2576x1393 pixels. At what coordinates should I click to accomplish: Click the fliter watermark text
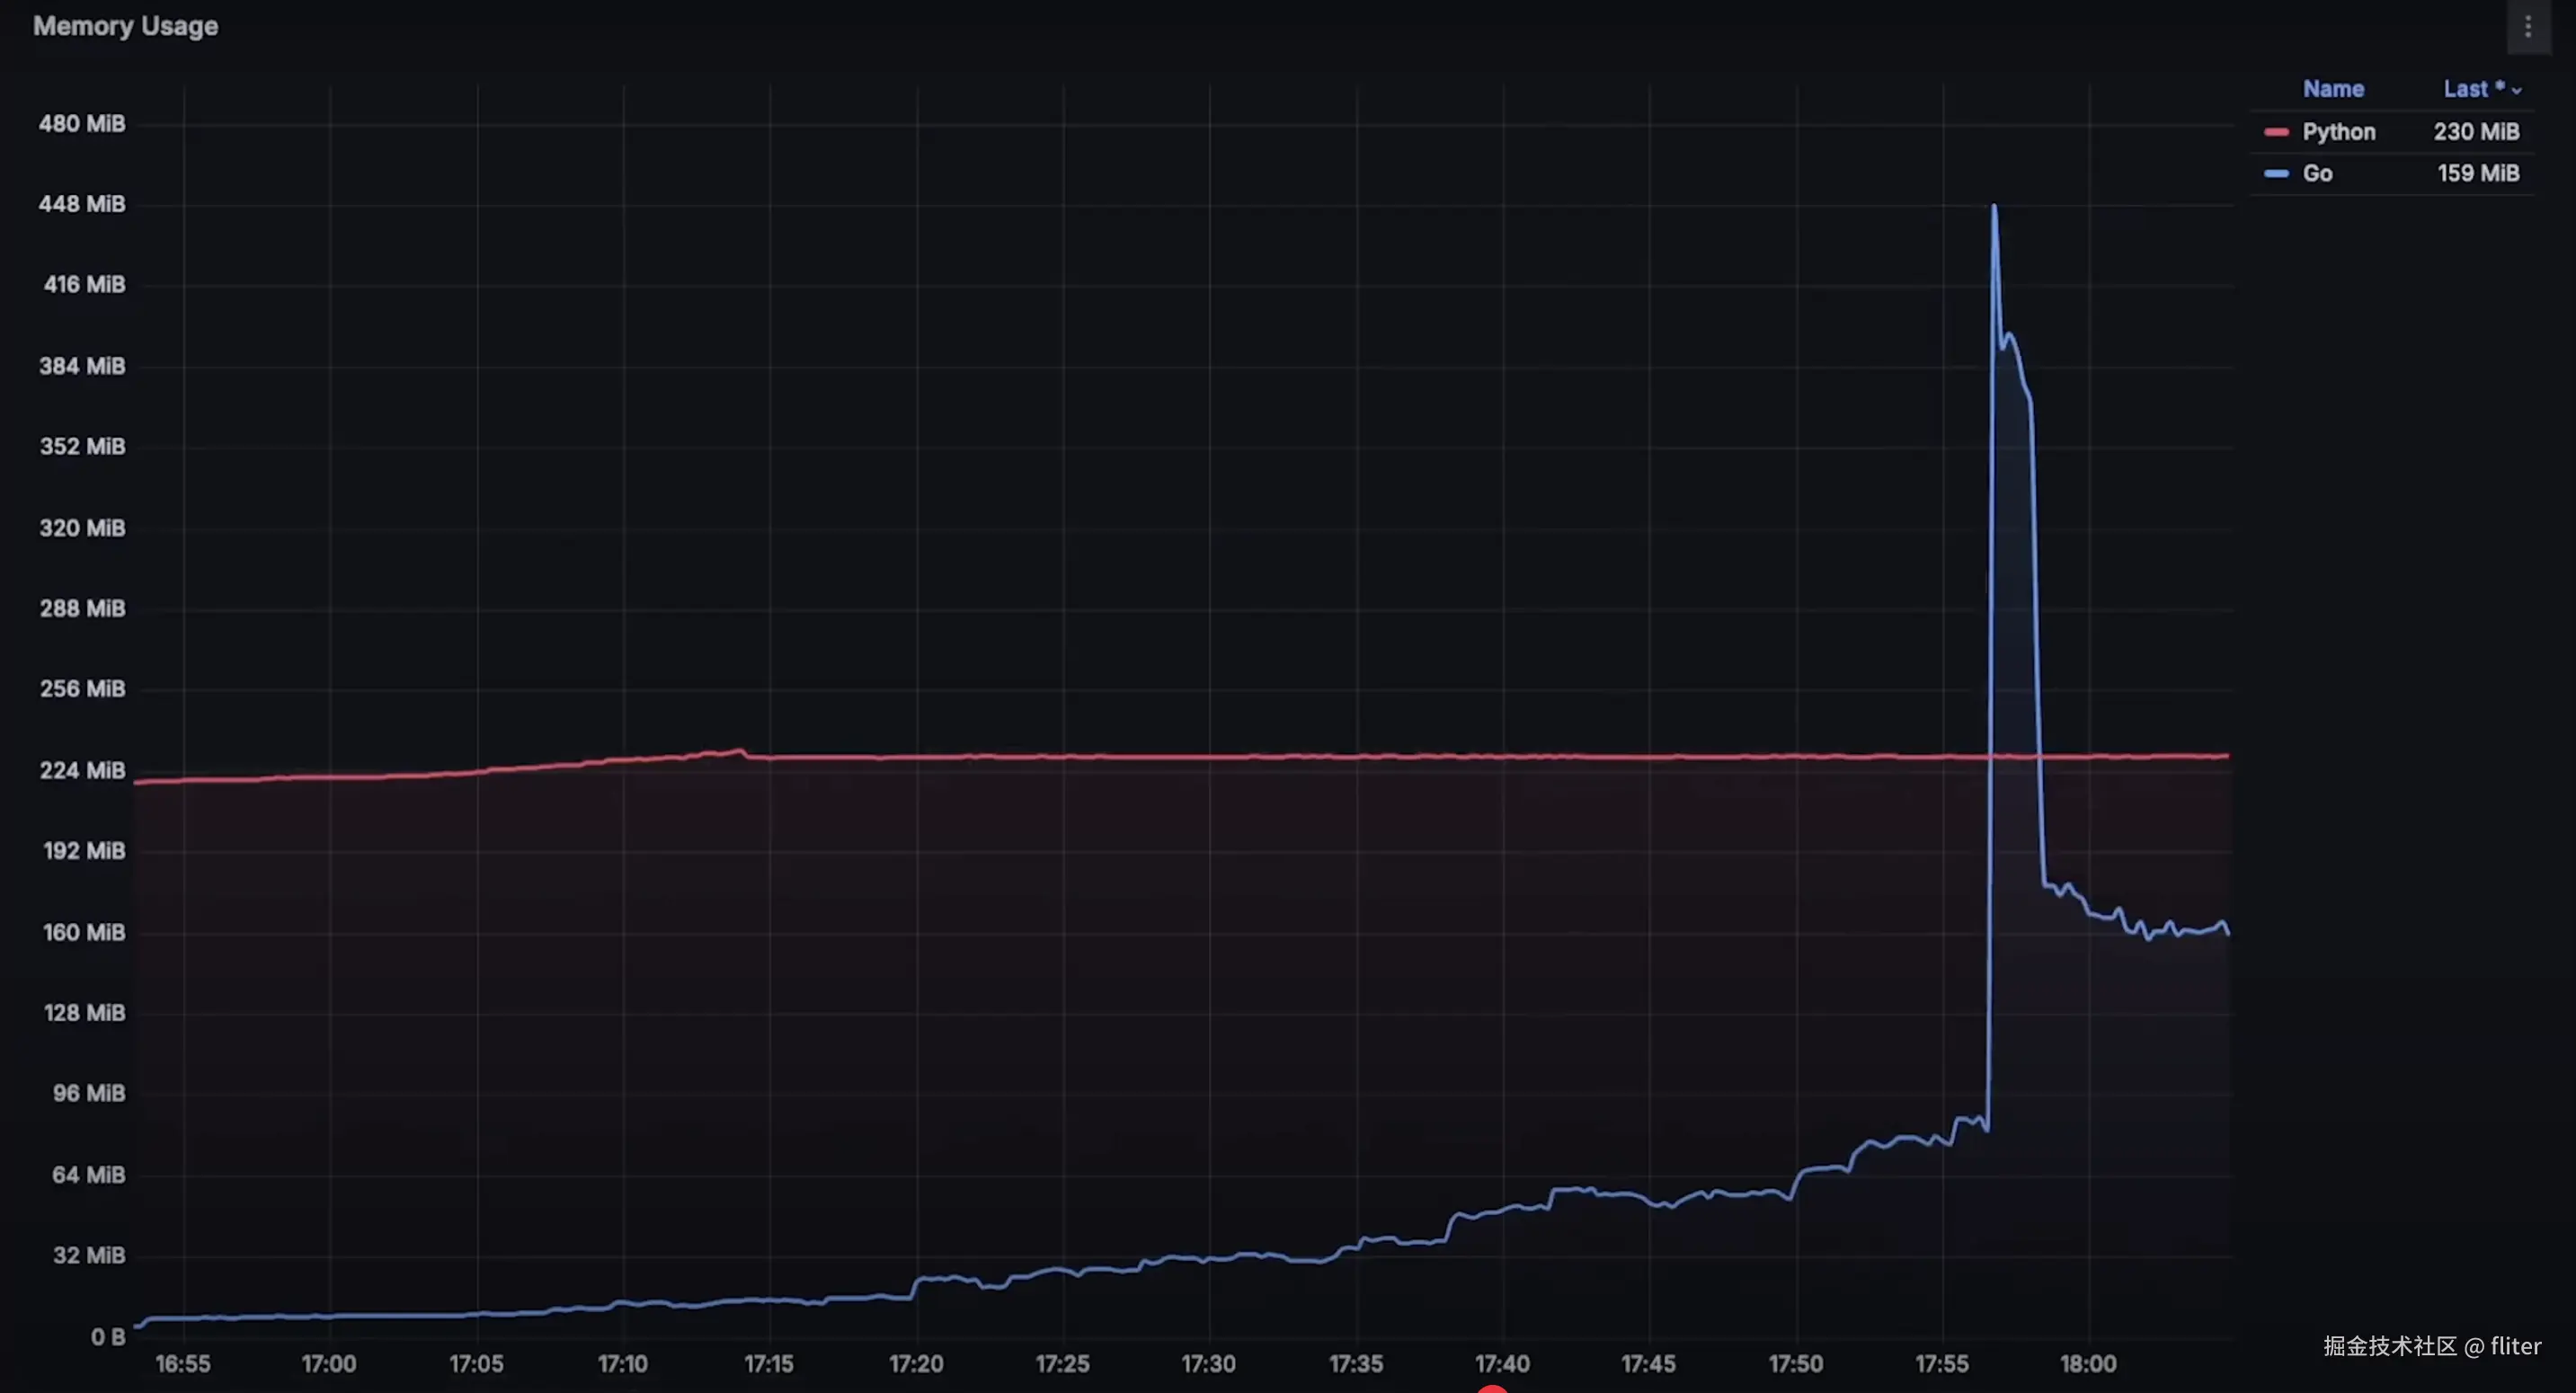pos(2514,1346)
